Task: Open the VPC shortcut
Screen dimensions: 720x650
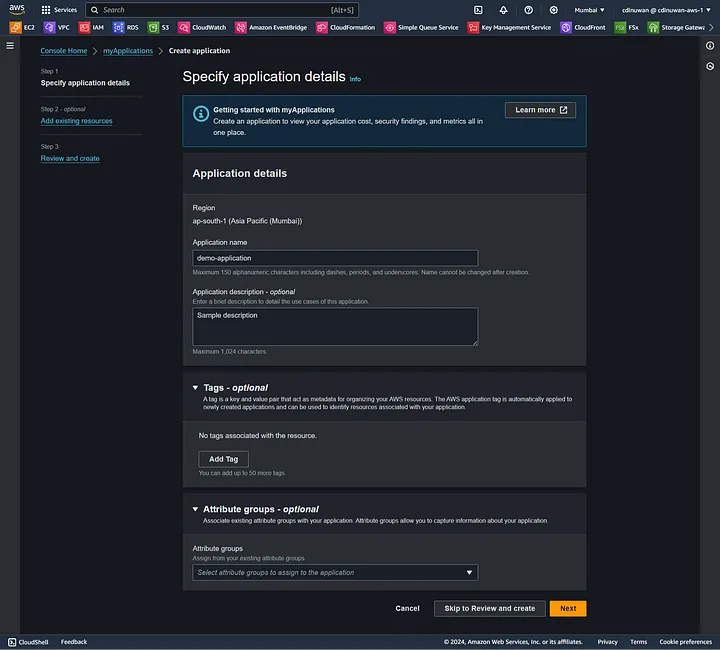Action: tap(57, 28)
